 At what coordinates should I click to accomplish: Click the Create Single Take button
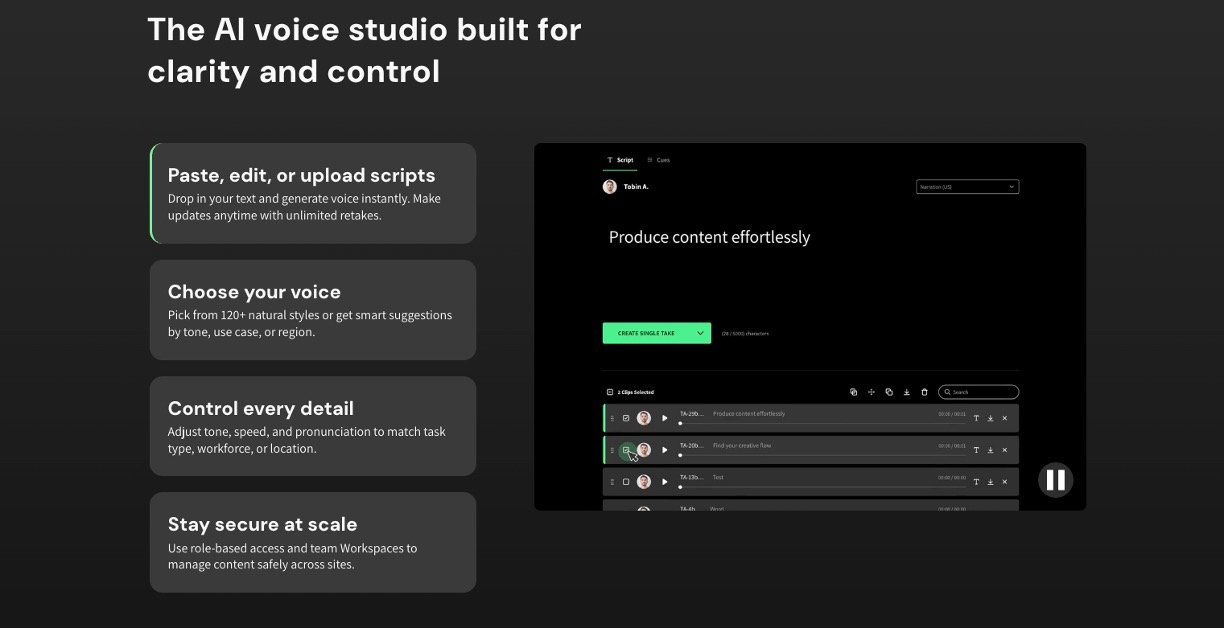click(646, 333)
